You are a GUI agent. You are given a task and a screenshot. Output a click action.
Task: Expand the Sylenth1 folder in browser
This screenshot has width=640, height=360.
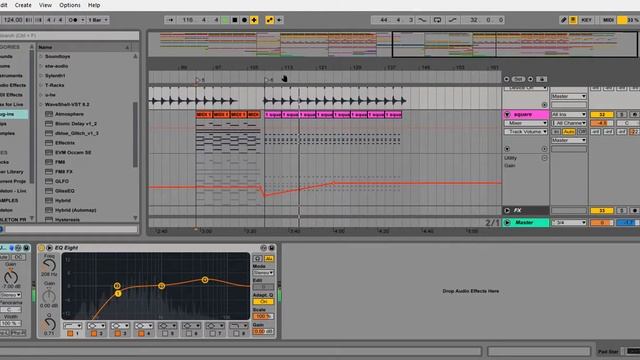coord(41,76)
